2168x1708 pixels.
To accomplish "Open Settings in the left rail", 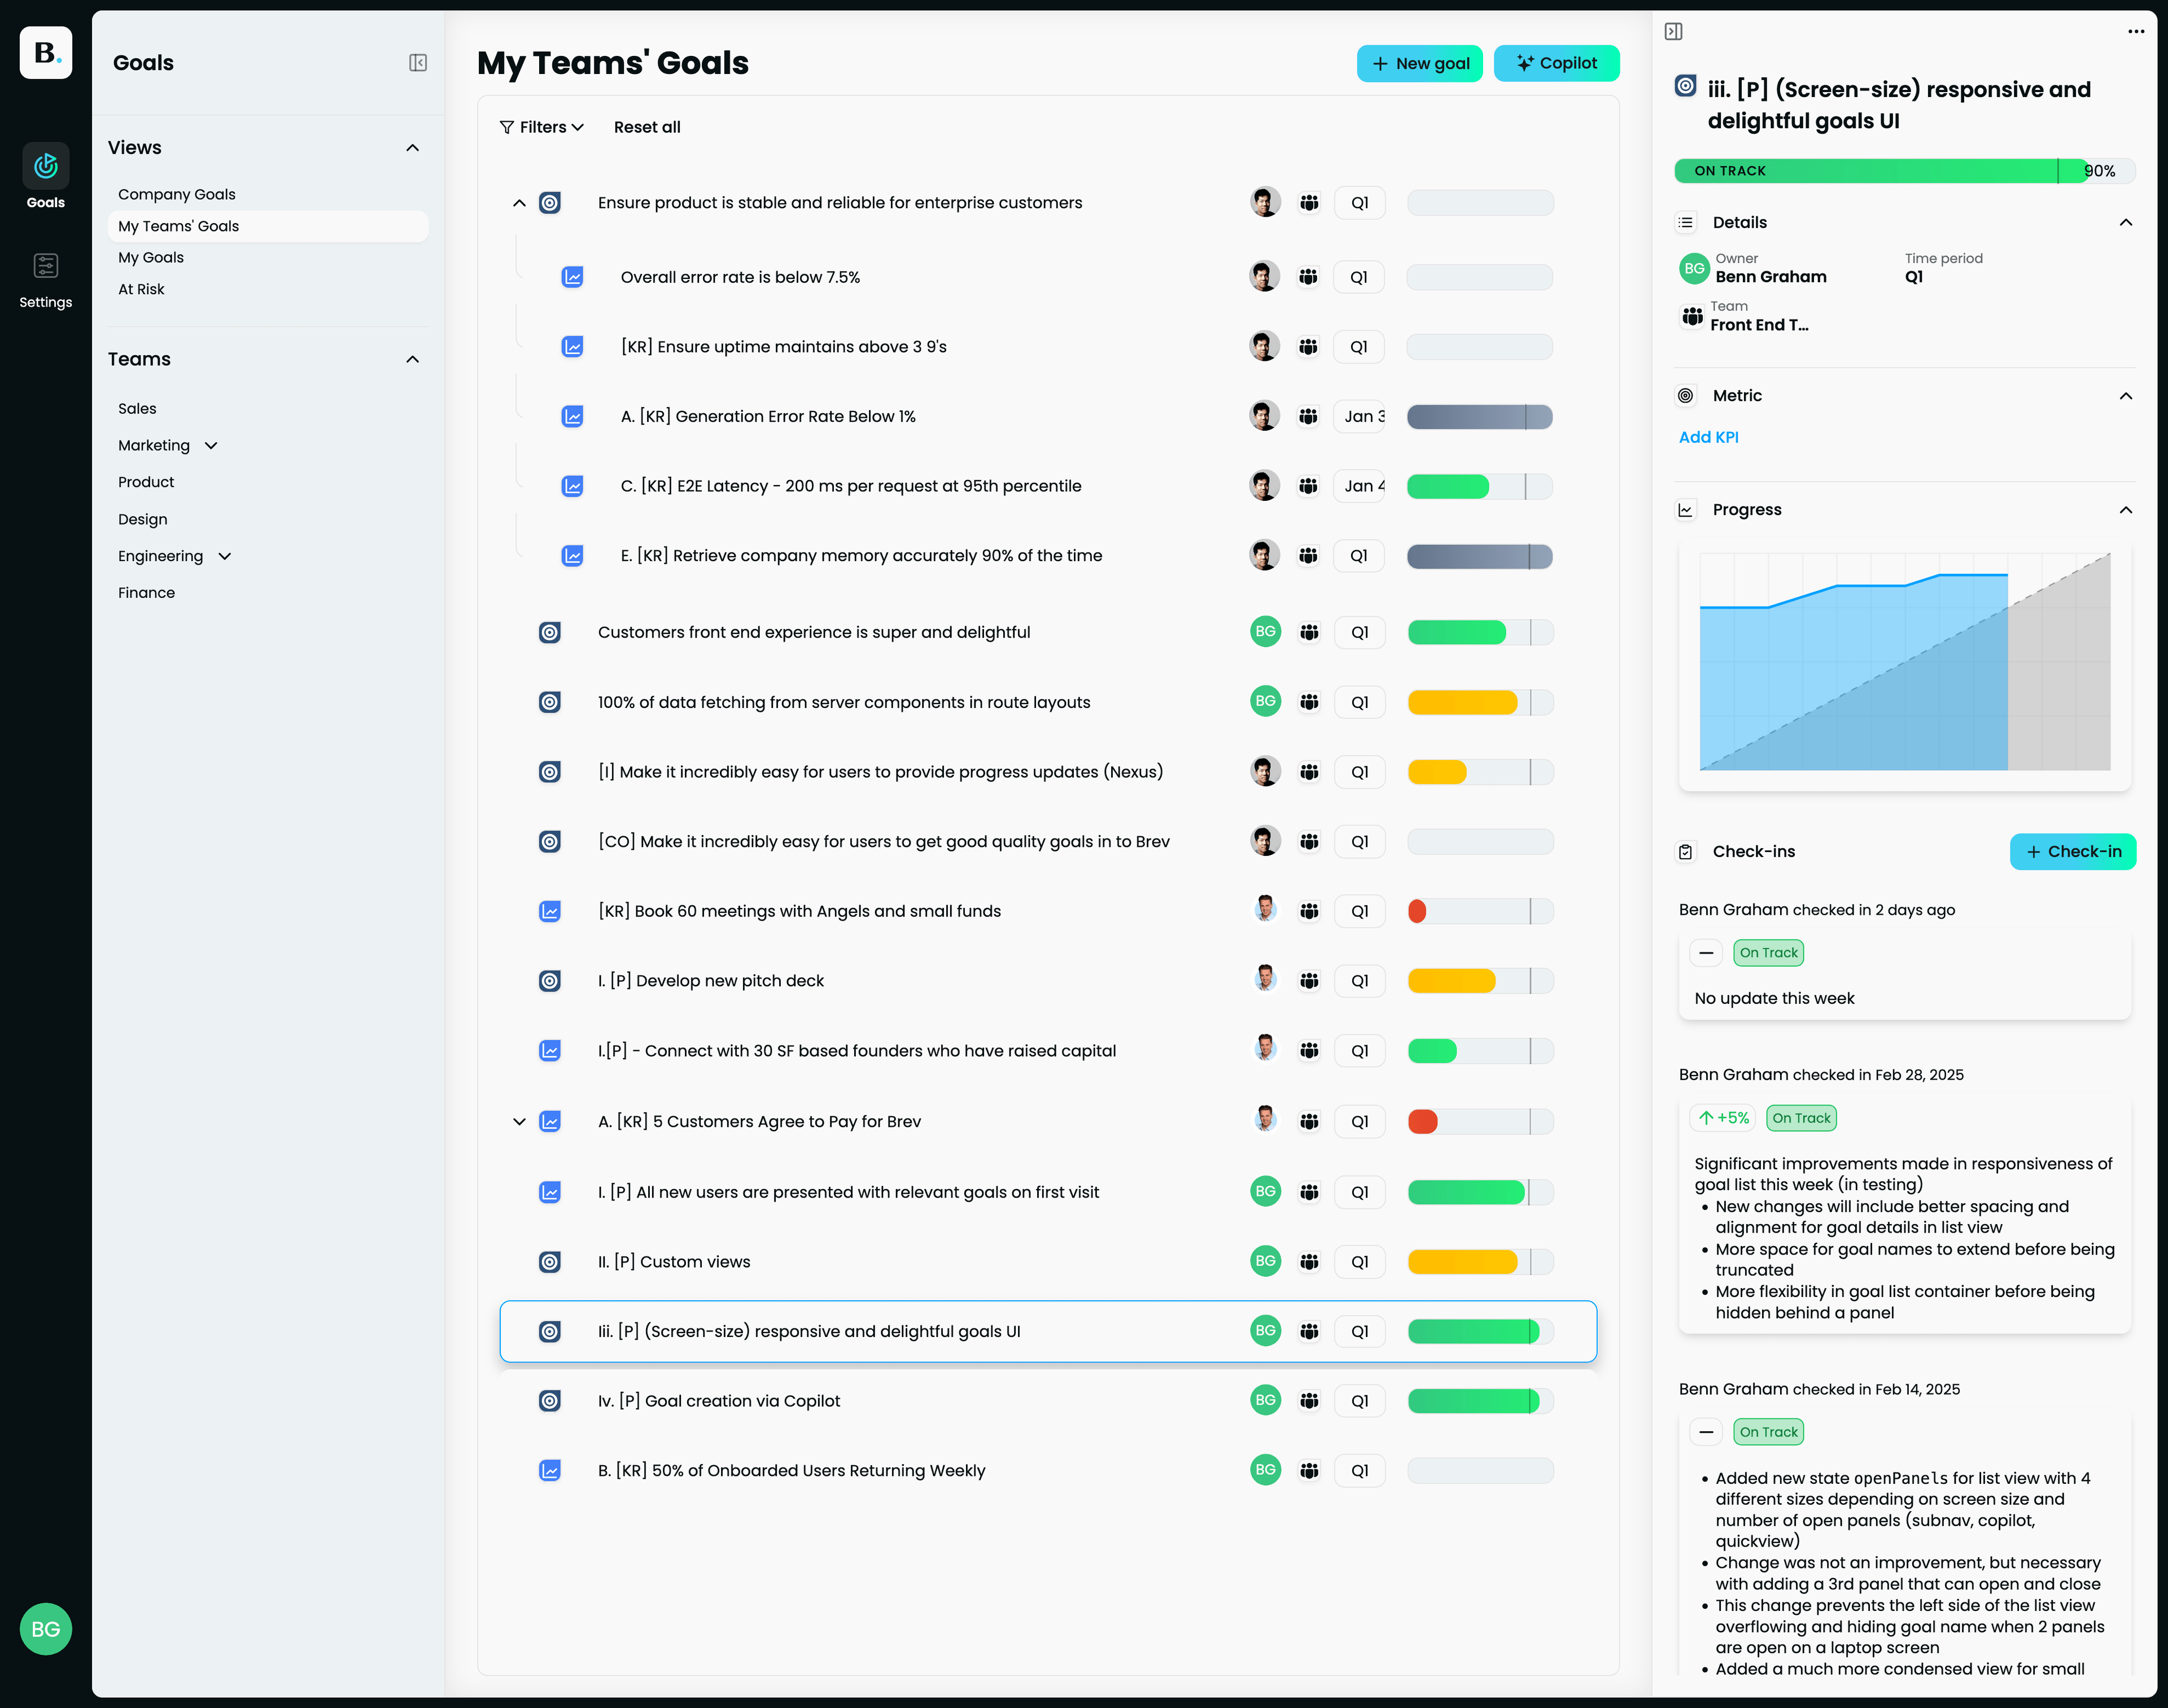I will pos(46,281).
